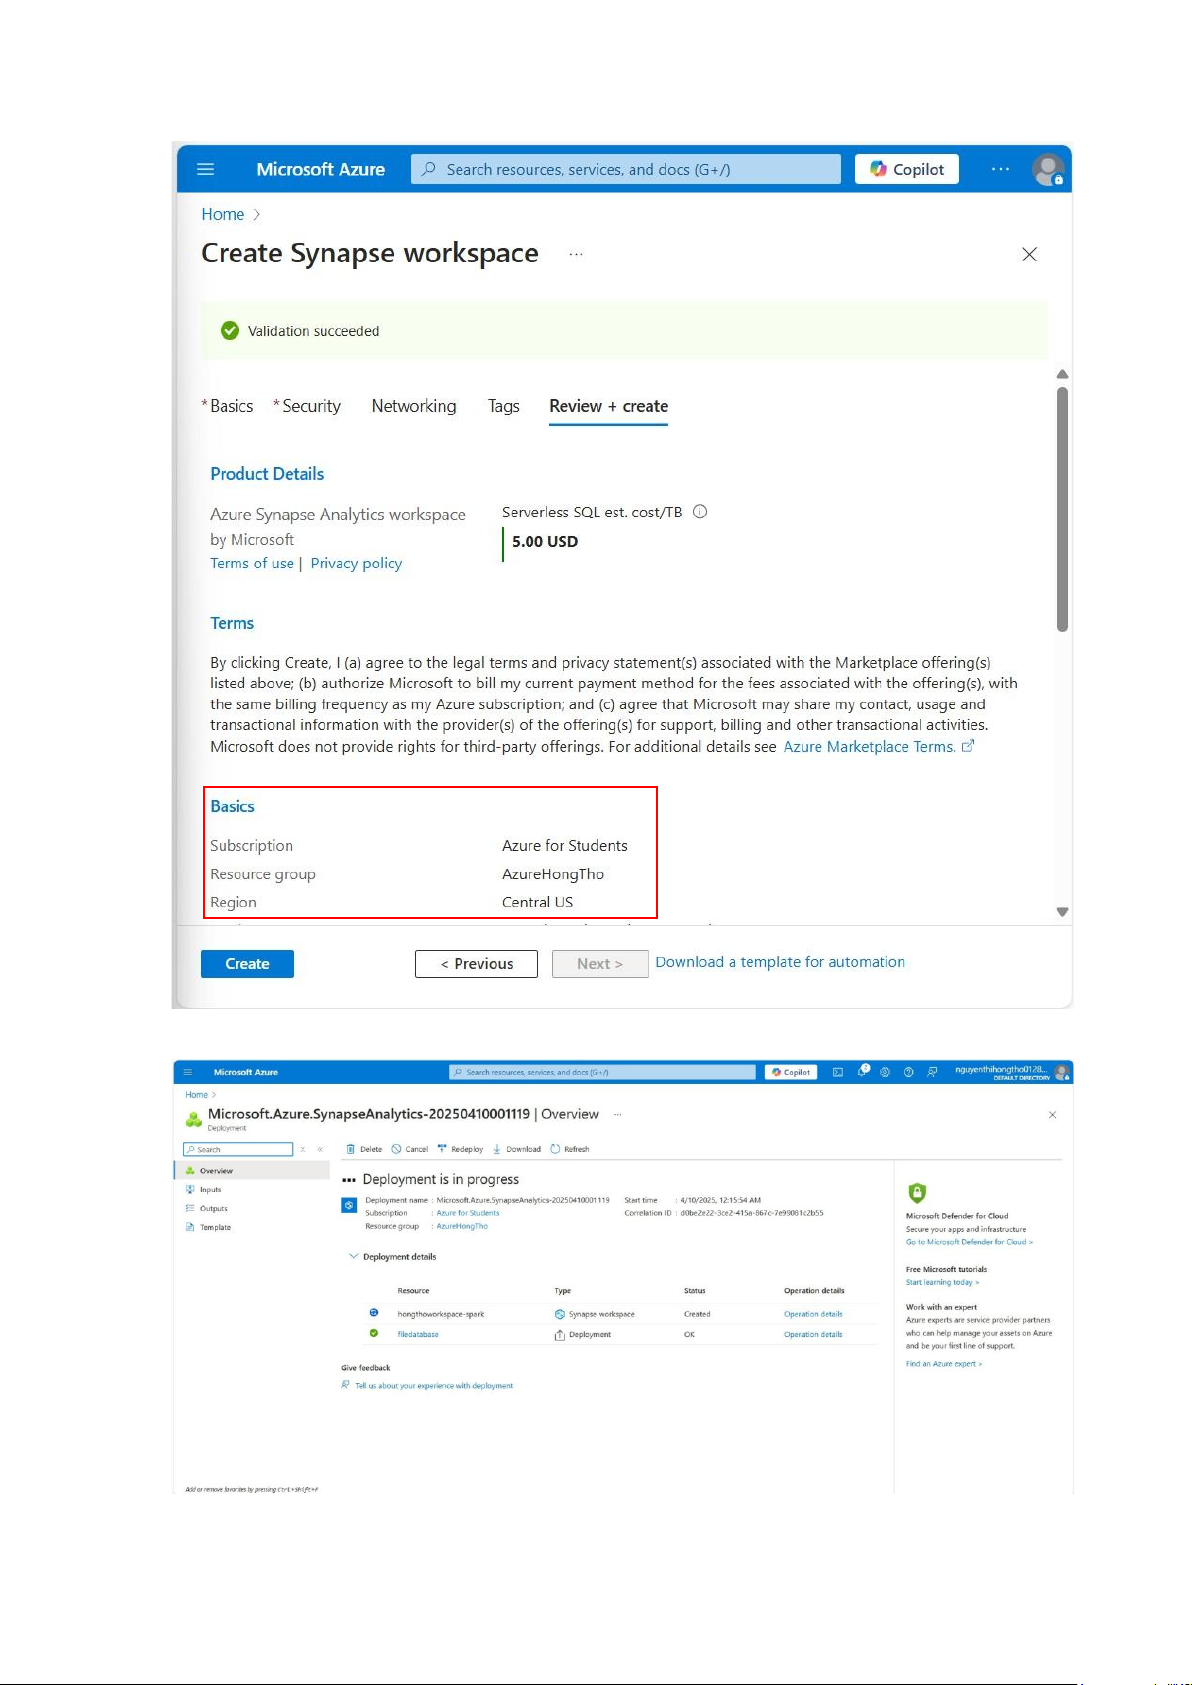Click the greyed-out Next button
Image resolution: width=1192 pixels, height=1685 pixels.
(x=600, y=964)
